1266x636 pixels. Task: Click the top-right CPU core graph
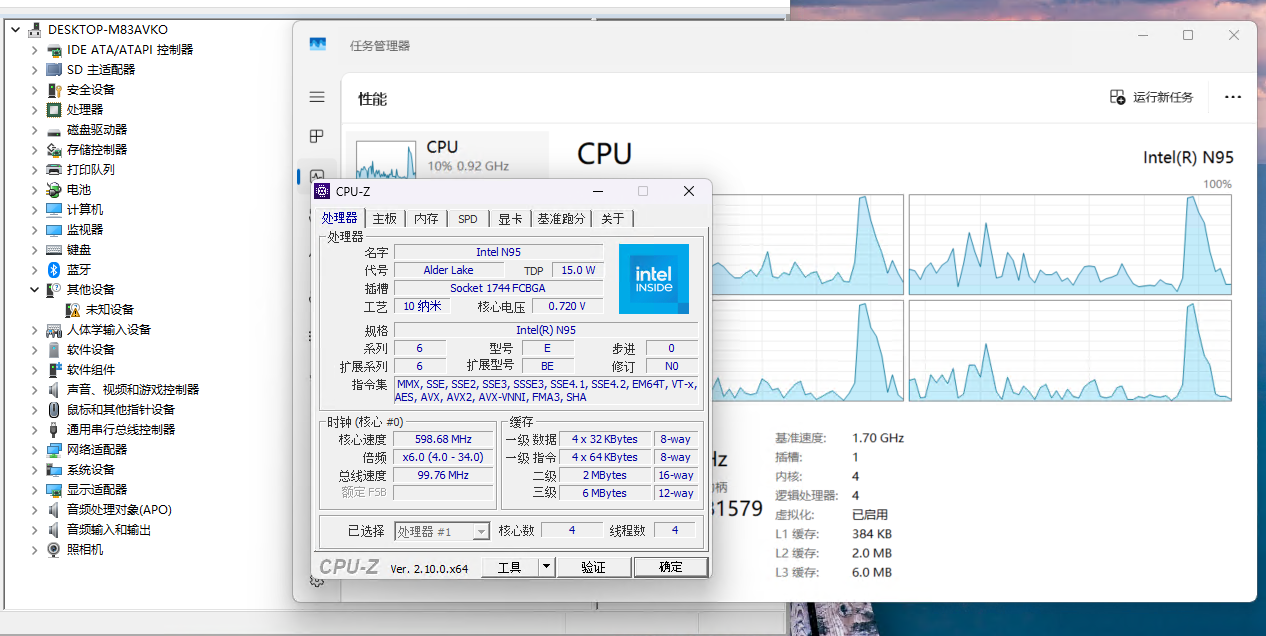point(1070,244)
